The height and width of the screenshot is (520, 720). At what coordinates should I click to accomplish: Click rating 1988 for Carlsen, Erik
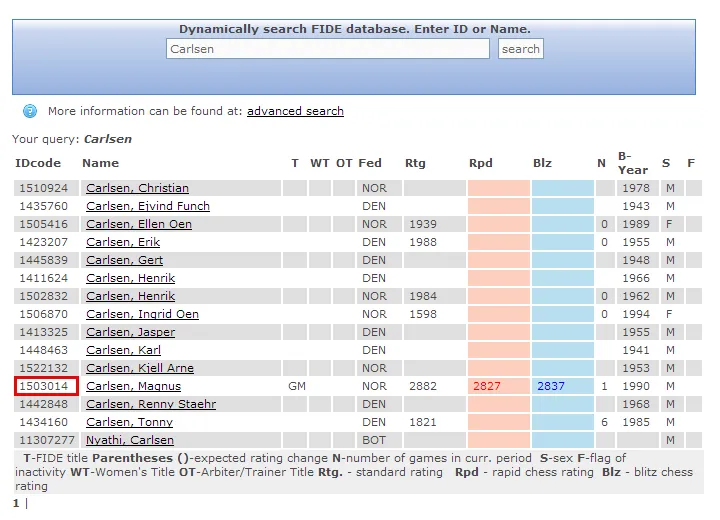pos(423,242)
